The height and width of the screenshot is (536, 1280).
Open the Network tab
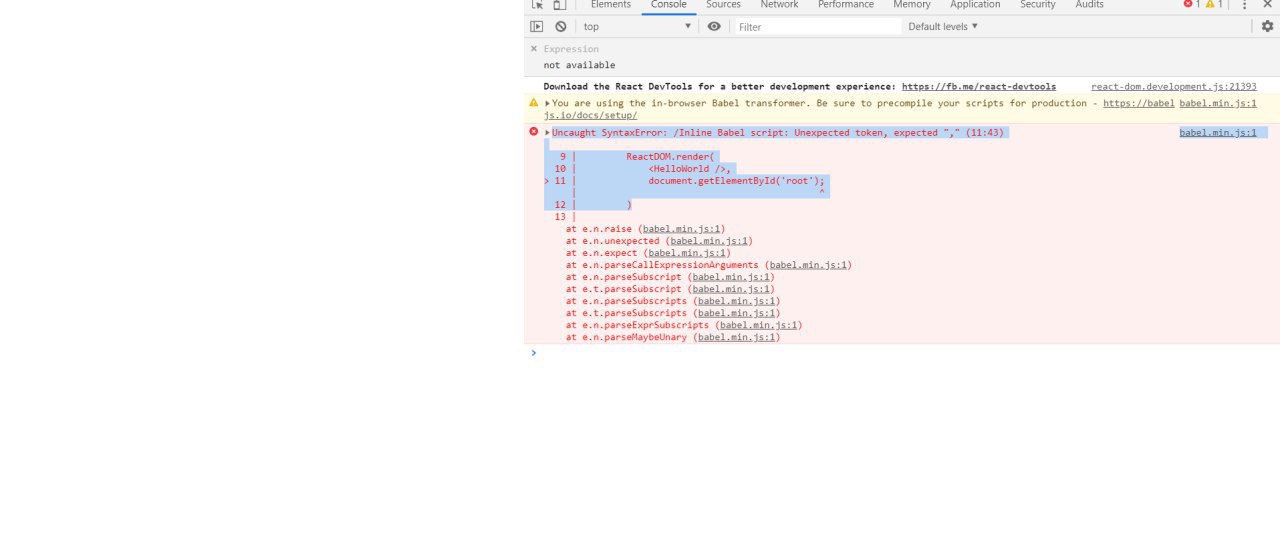coord(779,5)
